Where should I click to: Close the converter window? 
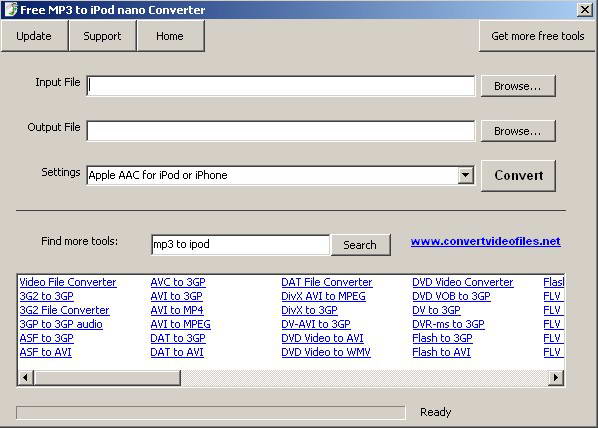pos(585,9)
